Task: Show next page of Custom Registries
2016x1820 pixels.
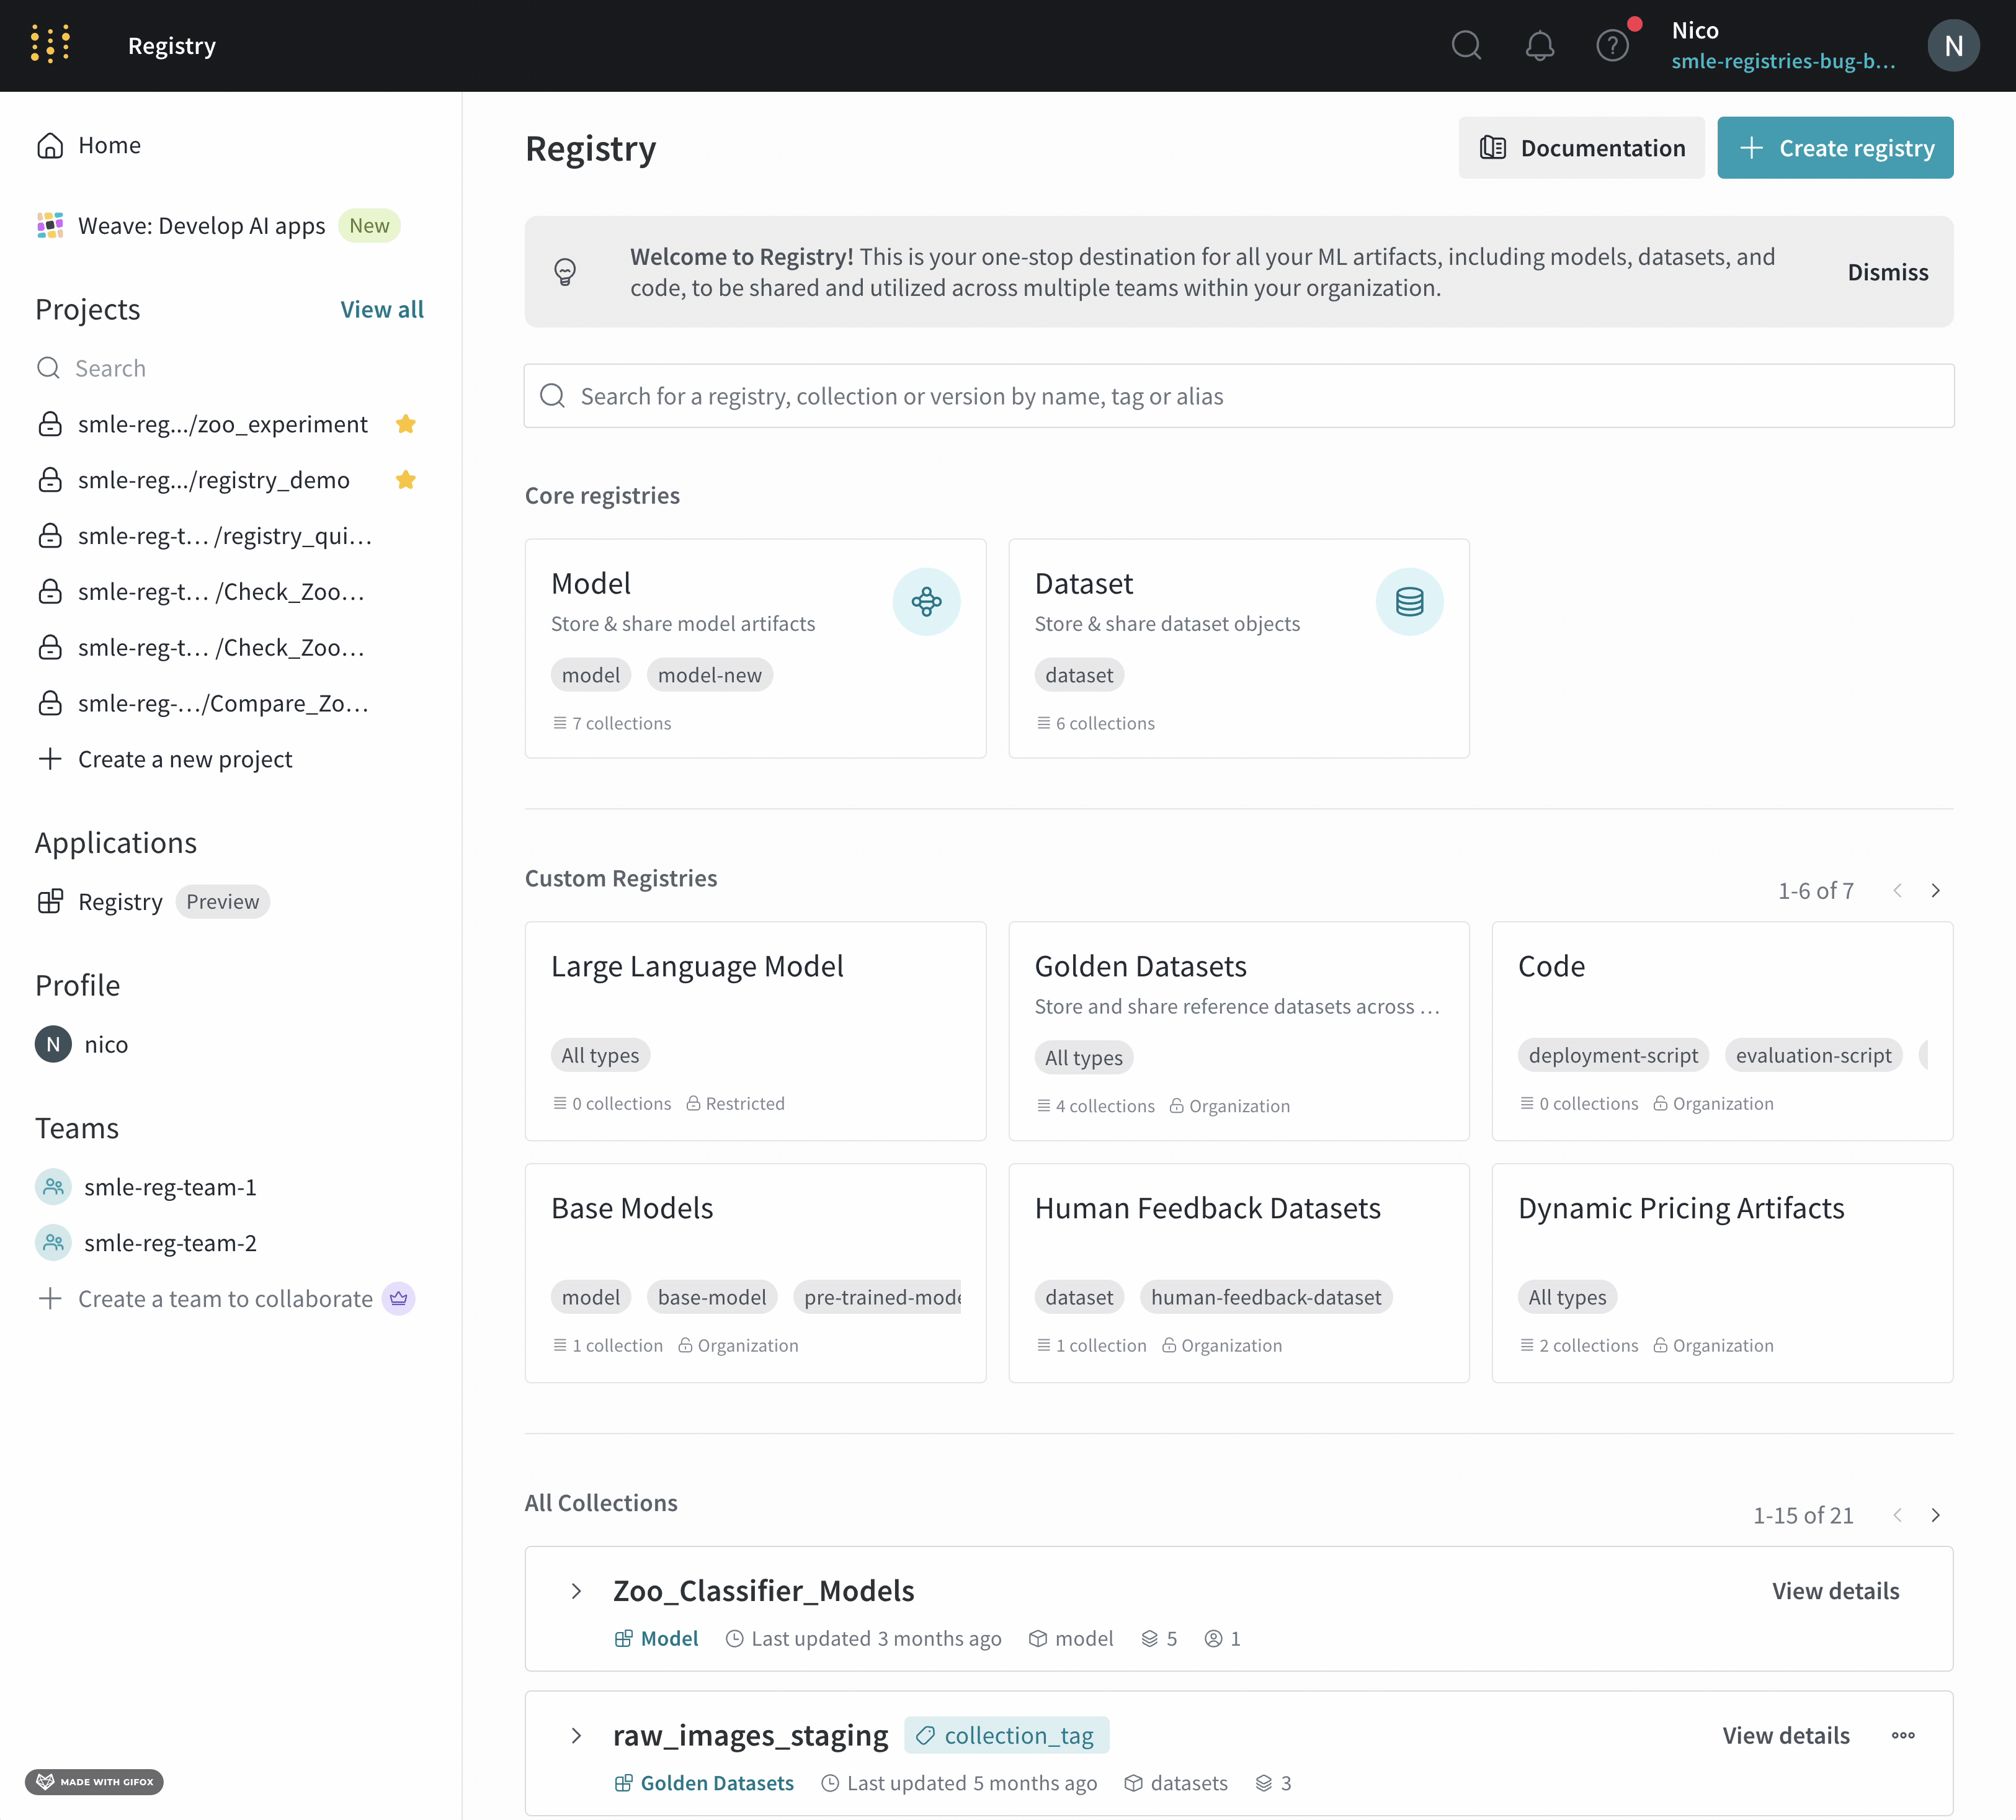Action: click(x=1936, y=890)
